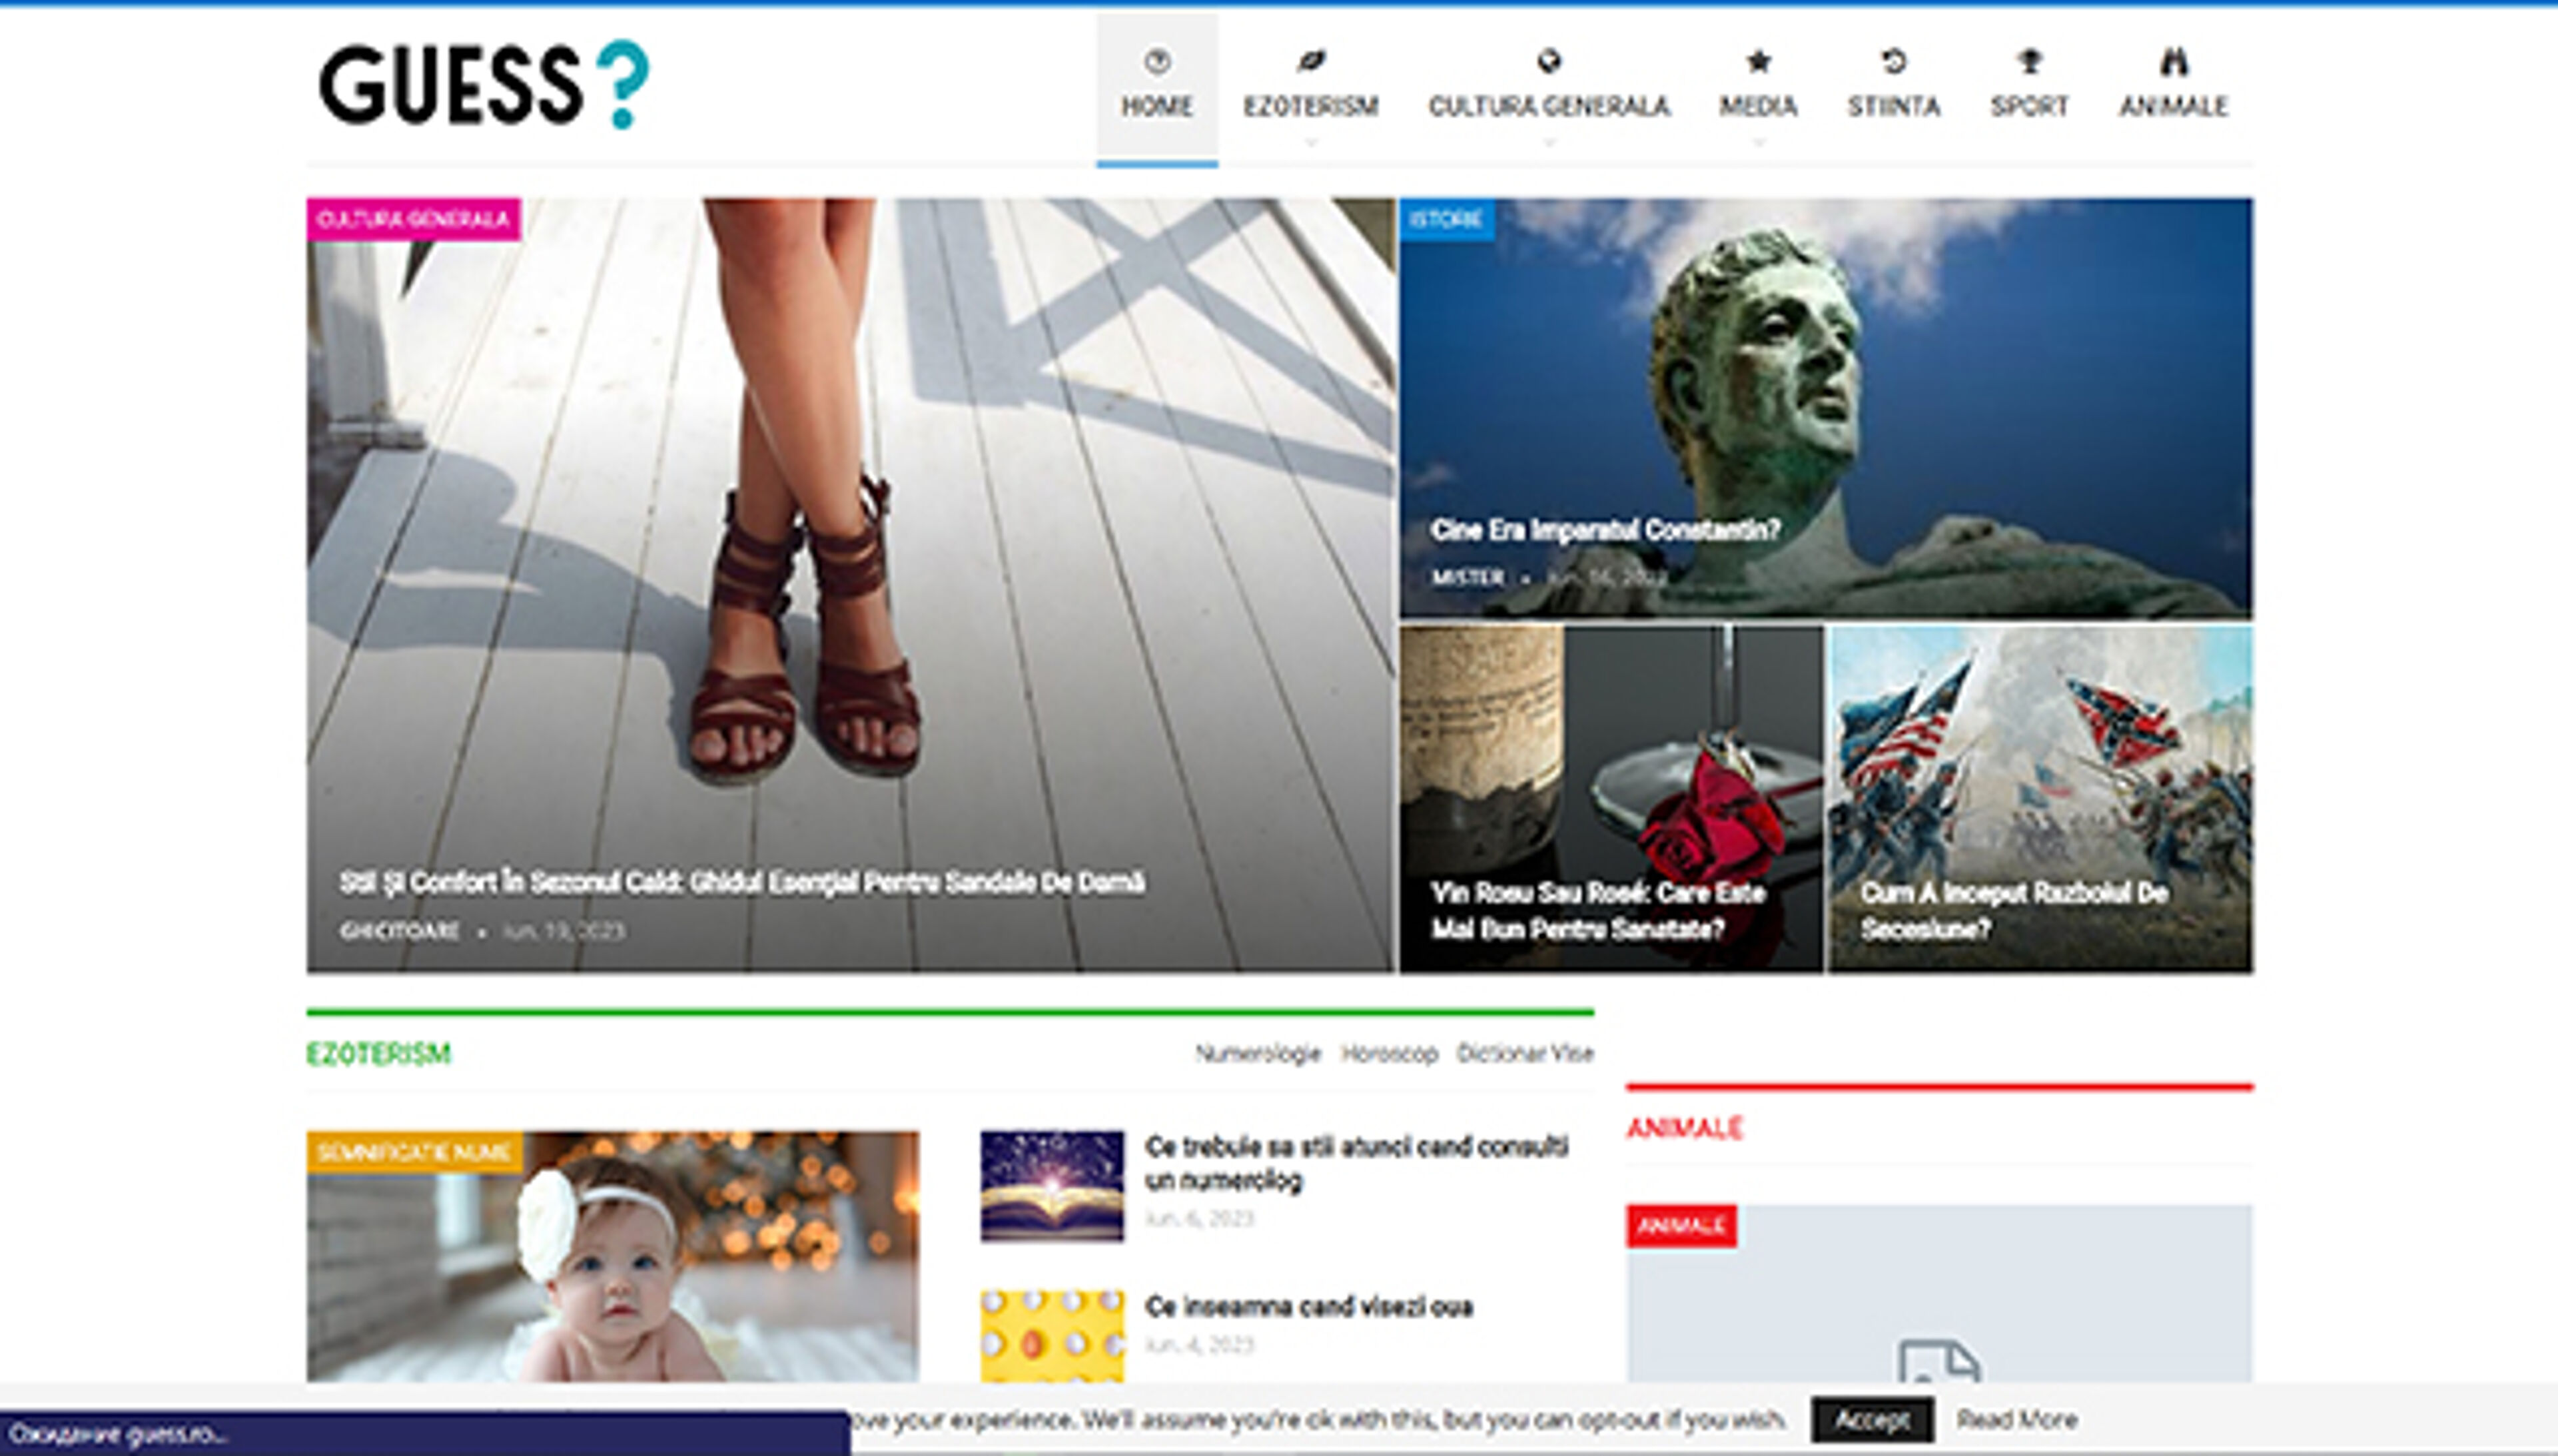The image size is (2558, 1456).
Task: Click the Home menu clock icon
Action: pos(1157,62)
